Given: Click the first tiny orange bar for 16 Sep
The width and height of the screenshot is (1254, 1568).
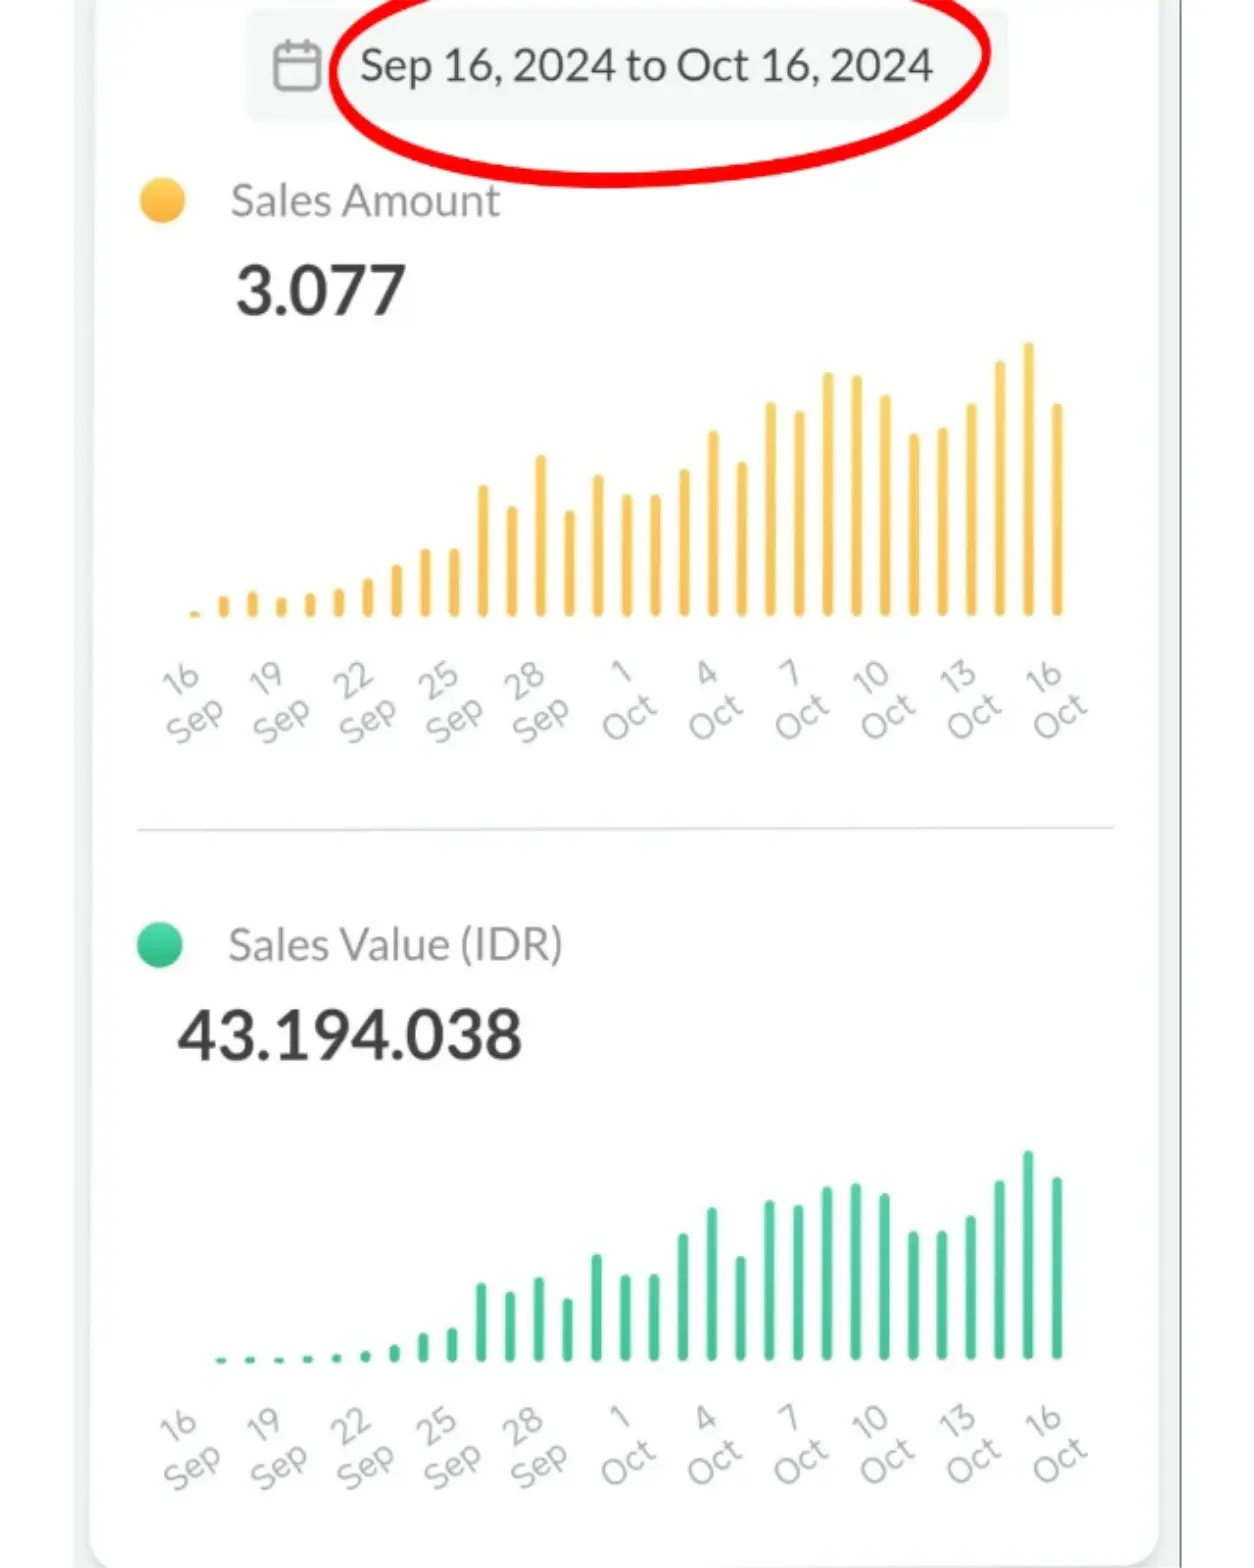Looking at the screenshot, I should [x=195, y=613].
